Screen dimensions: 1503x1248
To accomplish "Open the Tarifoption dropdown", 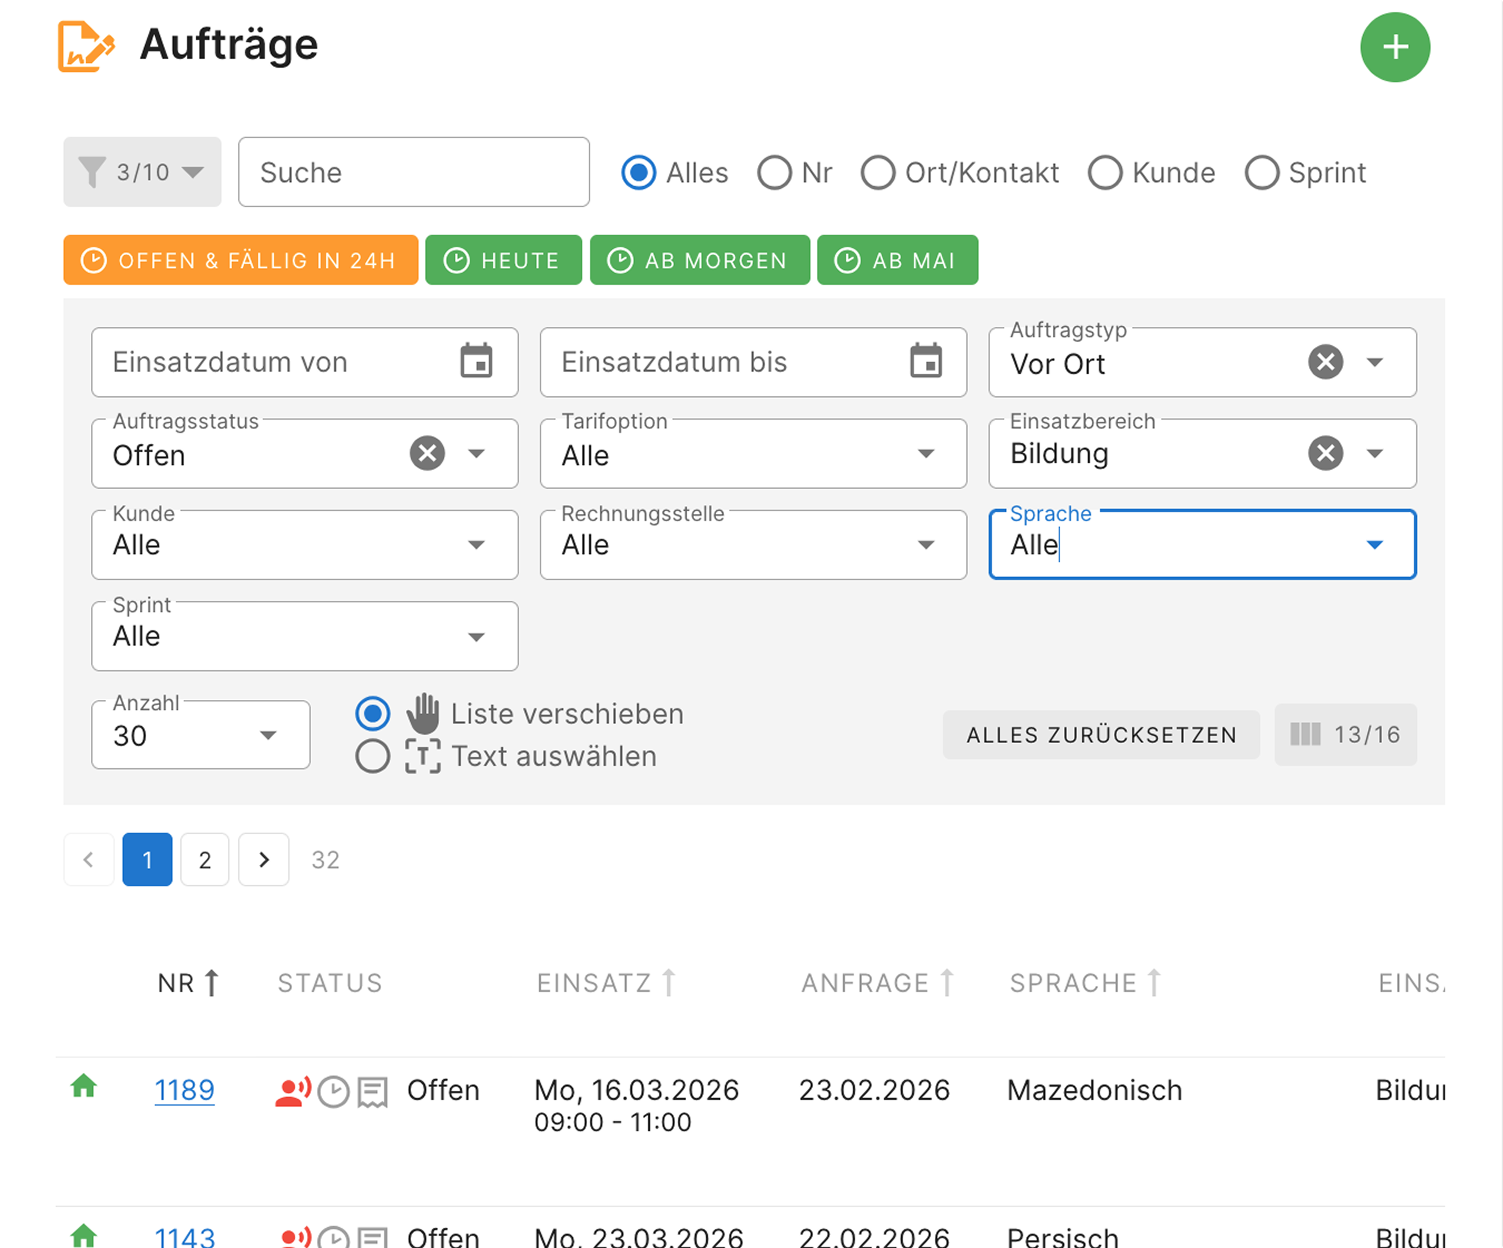I will coord(753,453).
